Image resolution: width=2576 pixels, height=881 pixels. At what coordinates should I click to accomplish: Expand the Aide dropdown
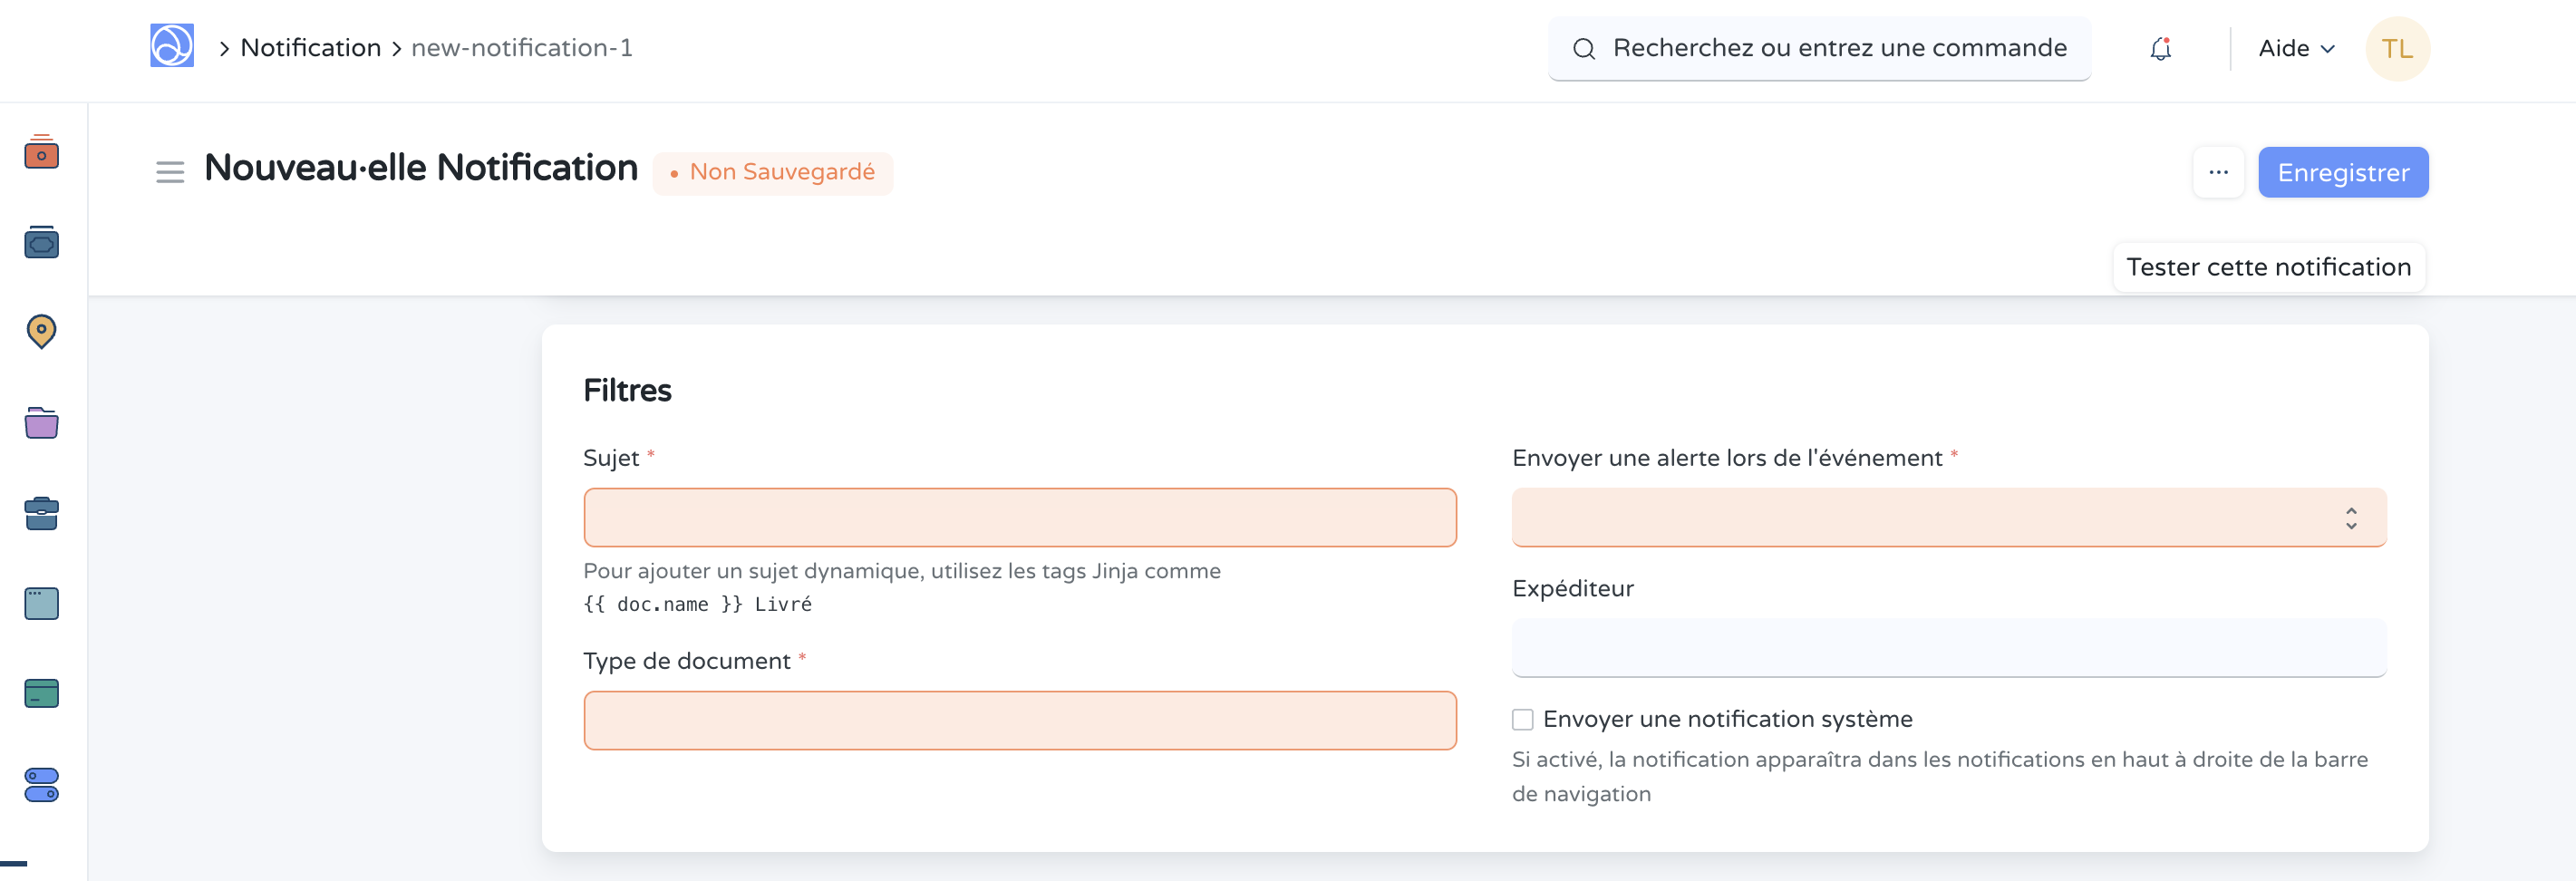coord(2296,48)
